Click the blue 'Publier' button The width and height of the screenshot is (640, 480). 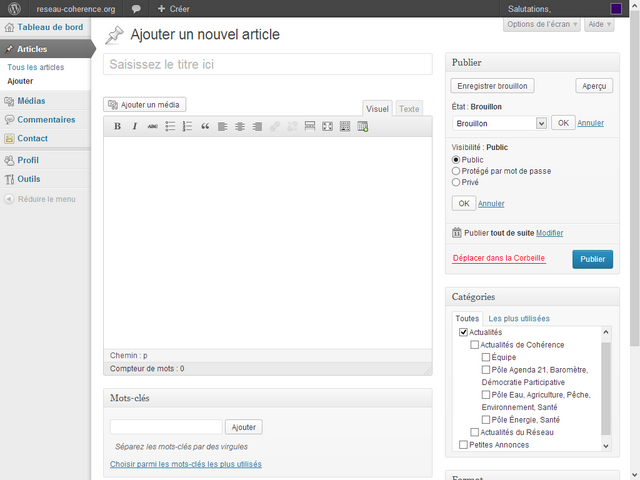[592, 259]
